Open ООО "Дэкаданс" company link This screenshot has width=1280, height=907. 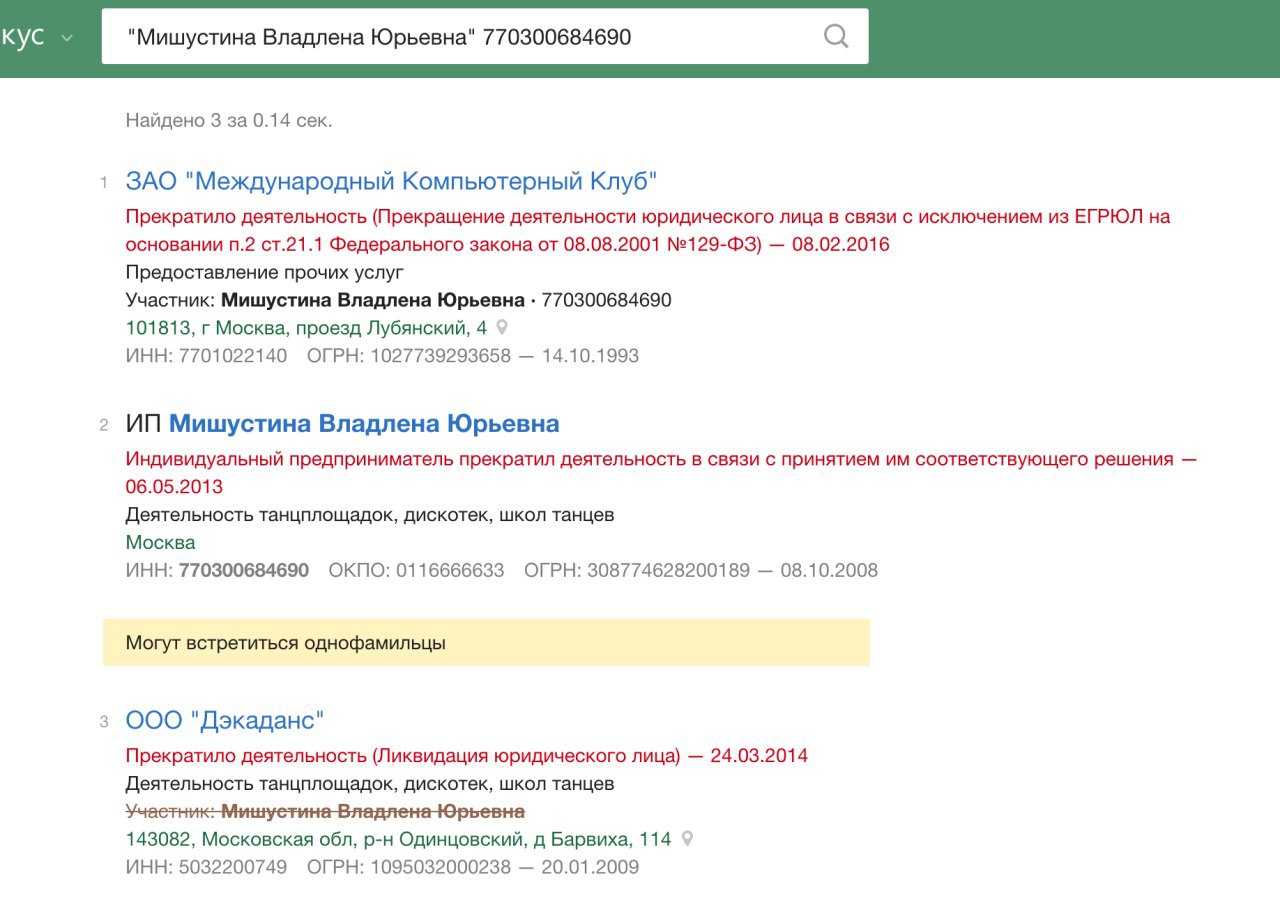tap(225, 720)
